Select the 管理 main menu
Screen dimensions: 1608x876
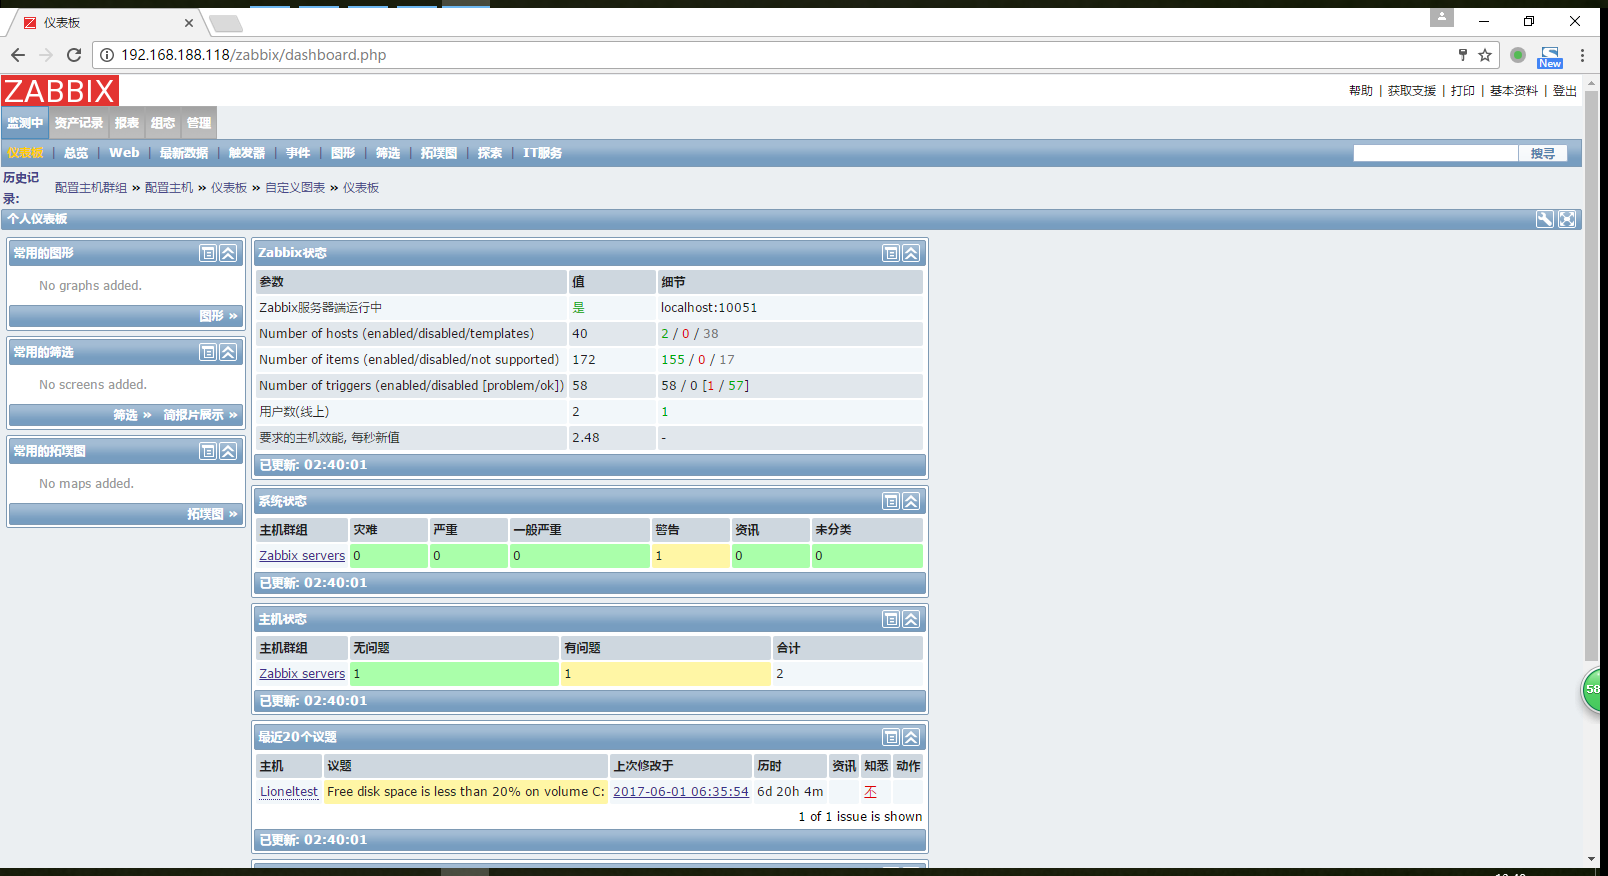(199, 123)
